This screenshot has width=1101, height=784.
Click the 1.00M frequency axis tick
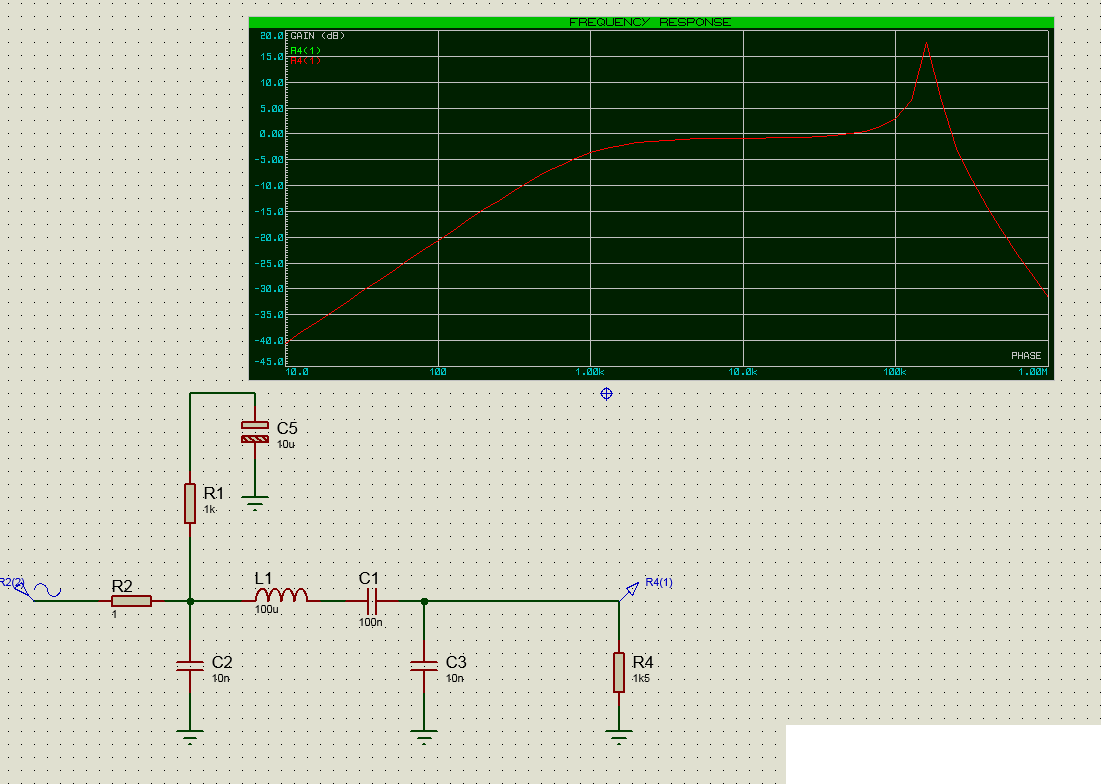pos(1033,372)
